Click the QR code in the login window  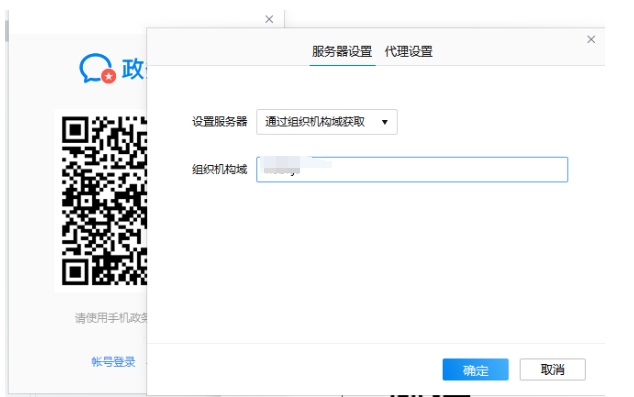pos(104,201)
